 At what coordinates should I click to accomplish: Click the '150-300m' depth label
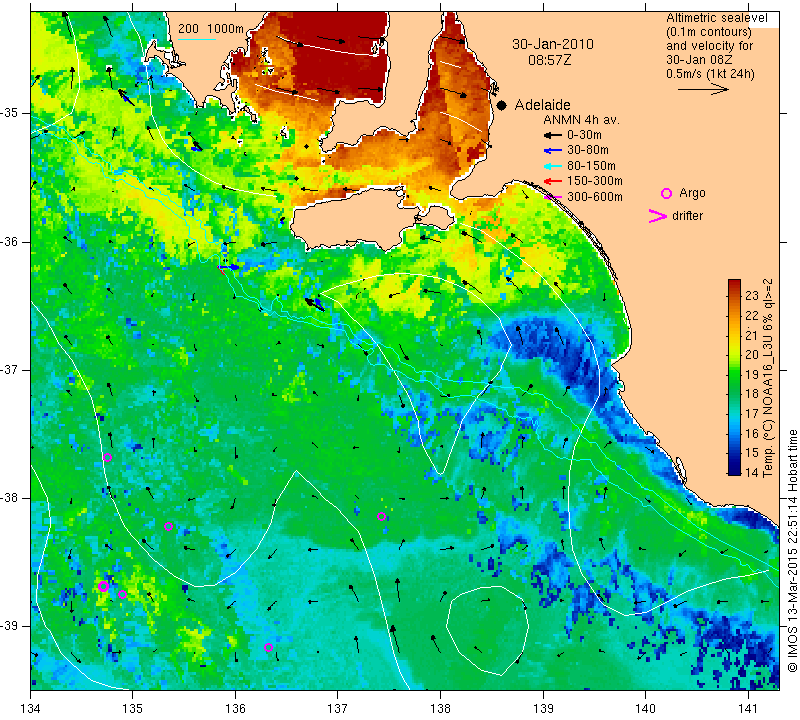click(x=594, y=181)
